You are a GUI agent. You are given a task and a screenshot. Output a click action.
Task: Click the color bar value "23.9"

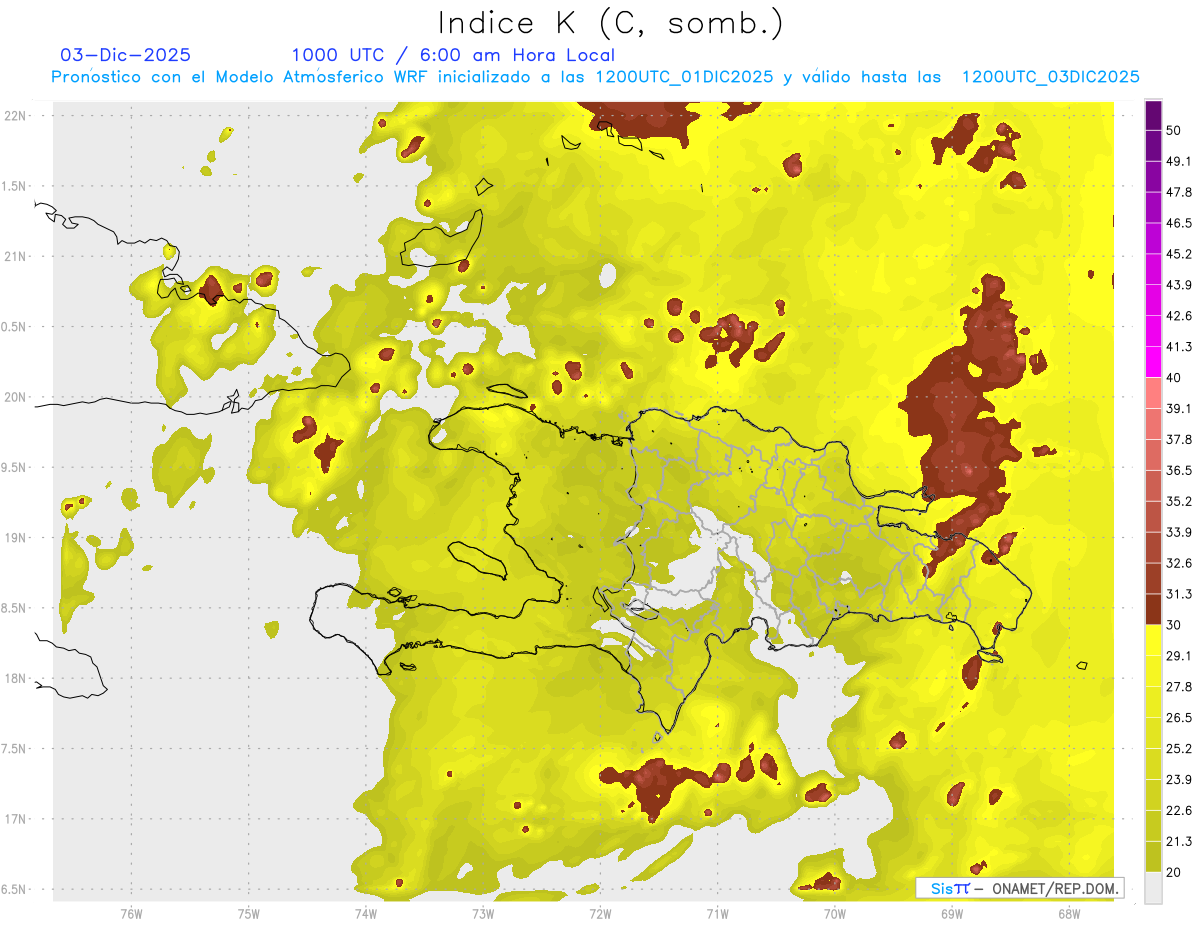click(1179, 780)
